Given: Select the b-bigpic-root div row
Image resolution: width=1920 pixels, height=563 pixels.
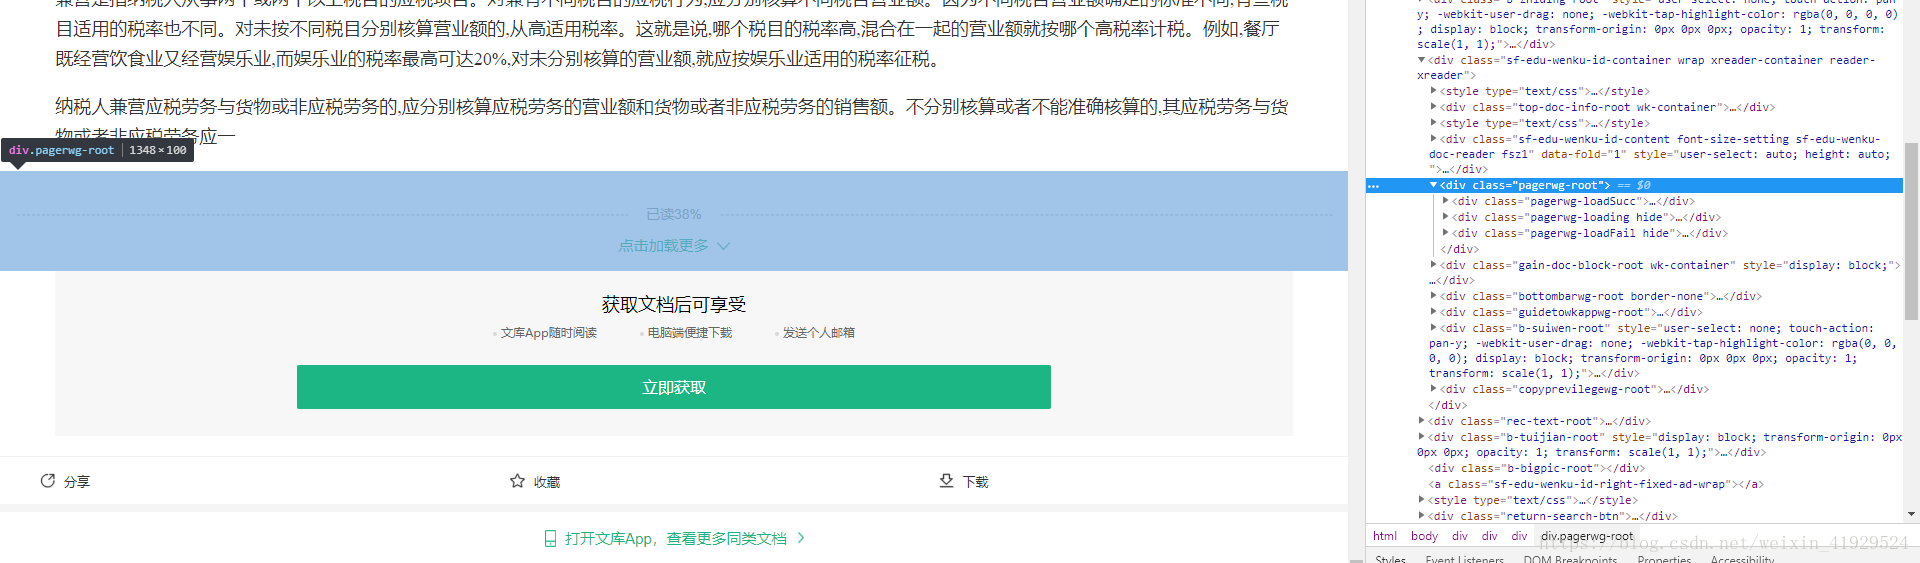Looking at the screenshot, I should point(1537,468).
